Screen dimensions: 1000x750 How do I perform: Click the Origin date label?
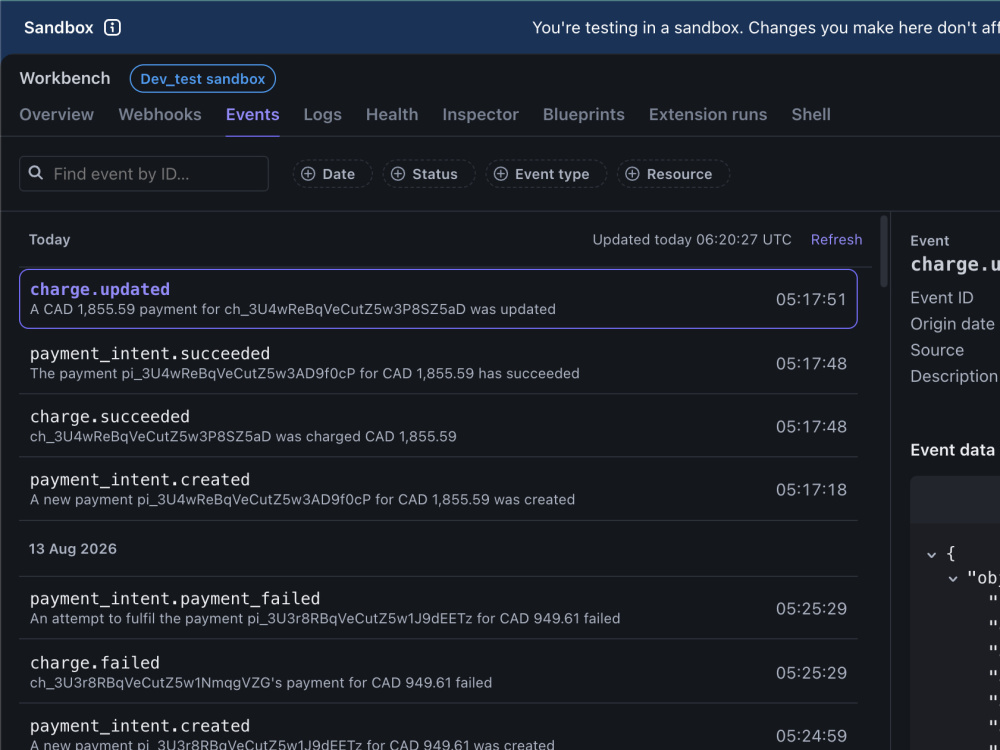952,323
